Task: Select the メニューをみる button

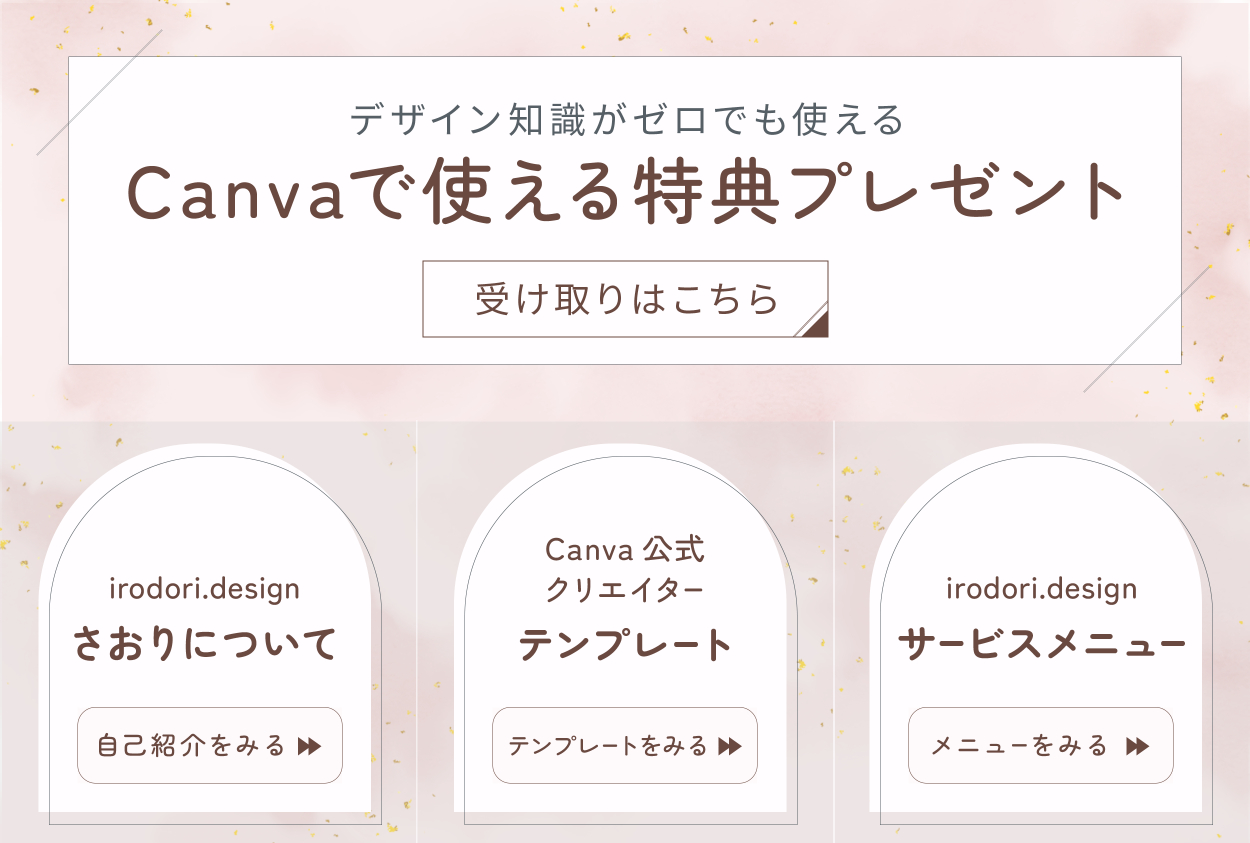Action: pos(1040,746)
